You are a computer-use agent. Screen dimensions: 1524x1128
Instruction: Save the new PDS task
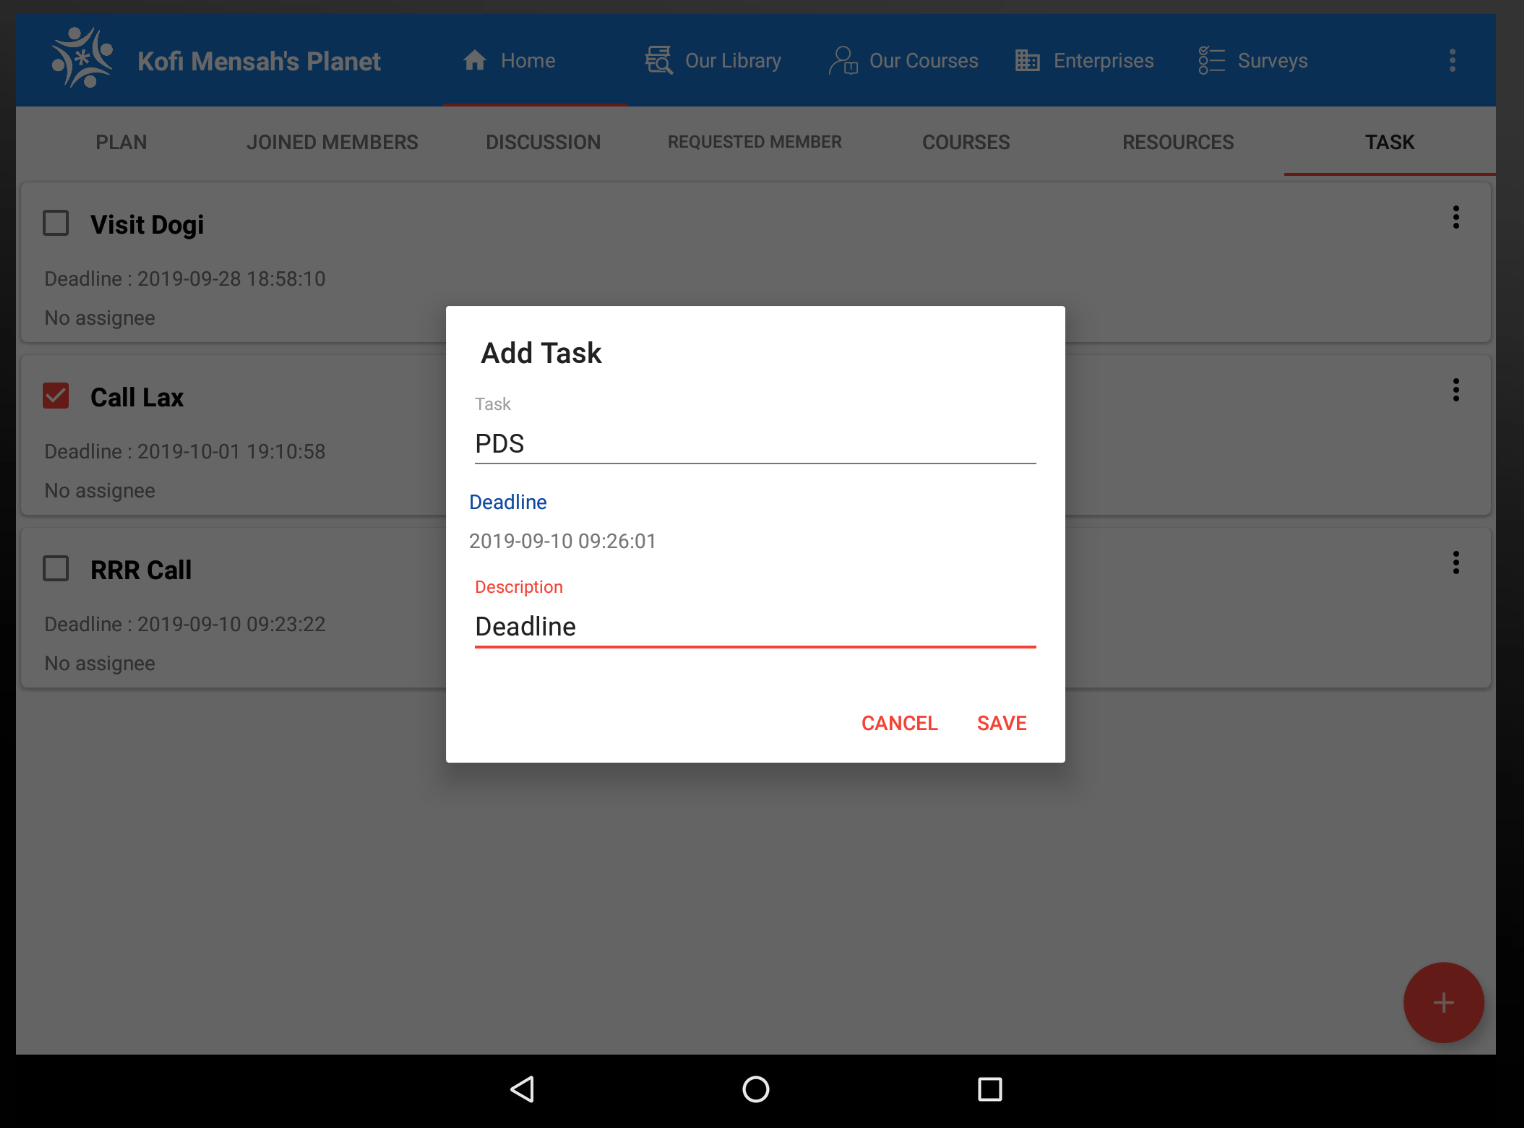click(x=1001, y=723)
